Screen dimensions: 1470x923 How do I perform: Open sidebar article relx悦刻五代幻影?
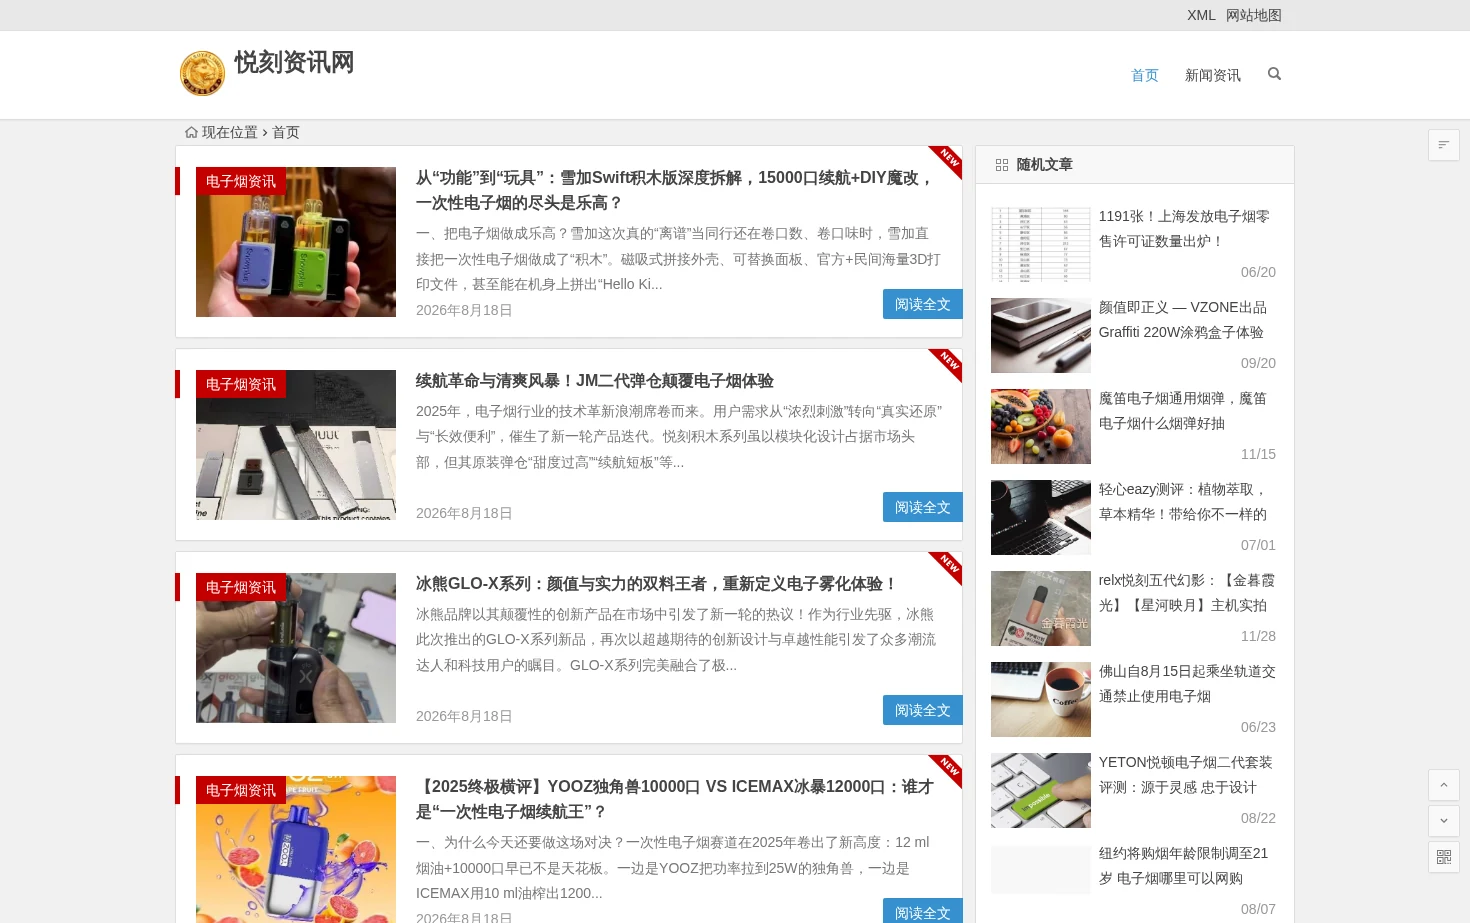(x=1187, y=593)
